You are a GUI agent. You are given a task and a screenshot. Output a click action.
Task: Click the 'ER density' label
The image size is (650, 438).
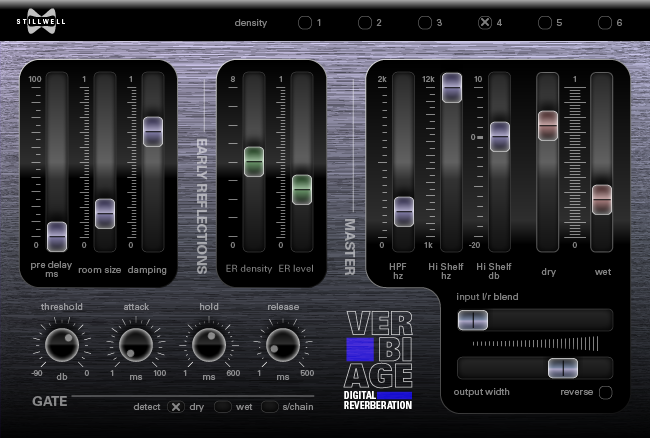(249, 269)
